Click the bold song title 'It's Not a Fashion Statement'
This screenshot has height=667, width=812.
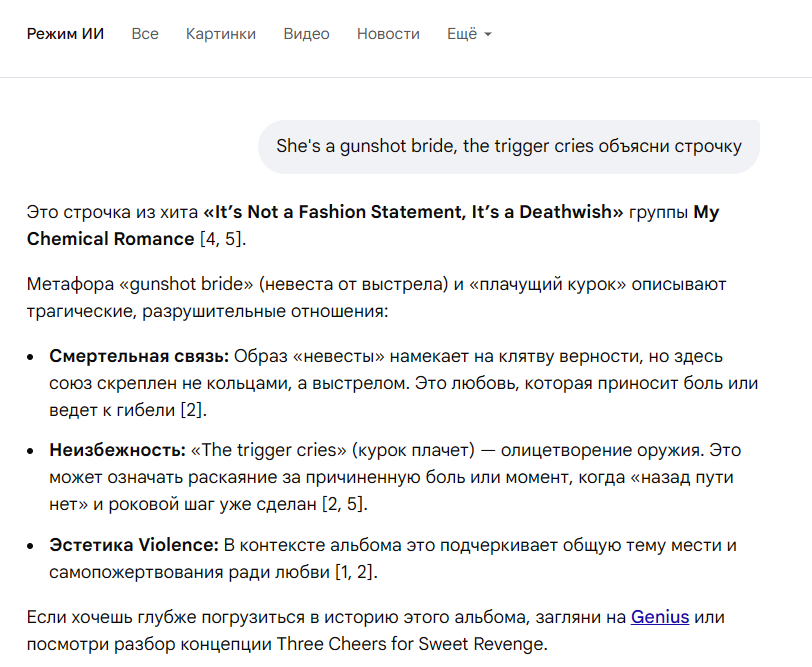click(412, 212)
